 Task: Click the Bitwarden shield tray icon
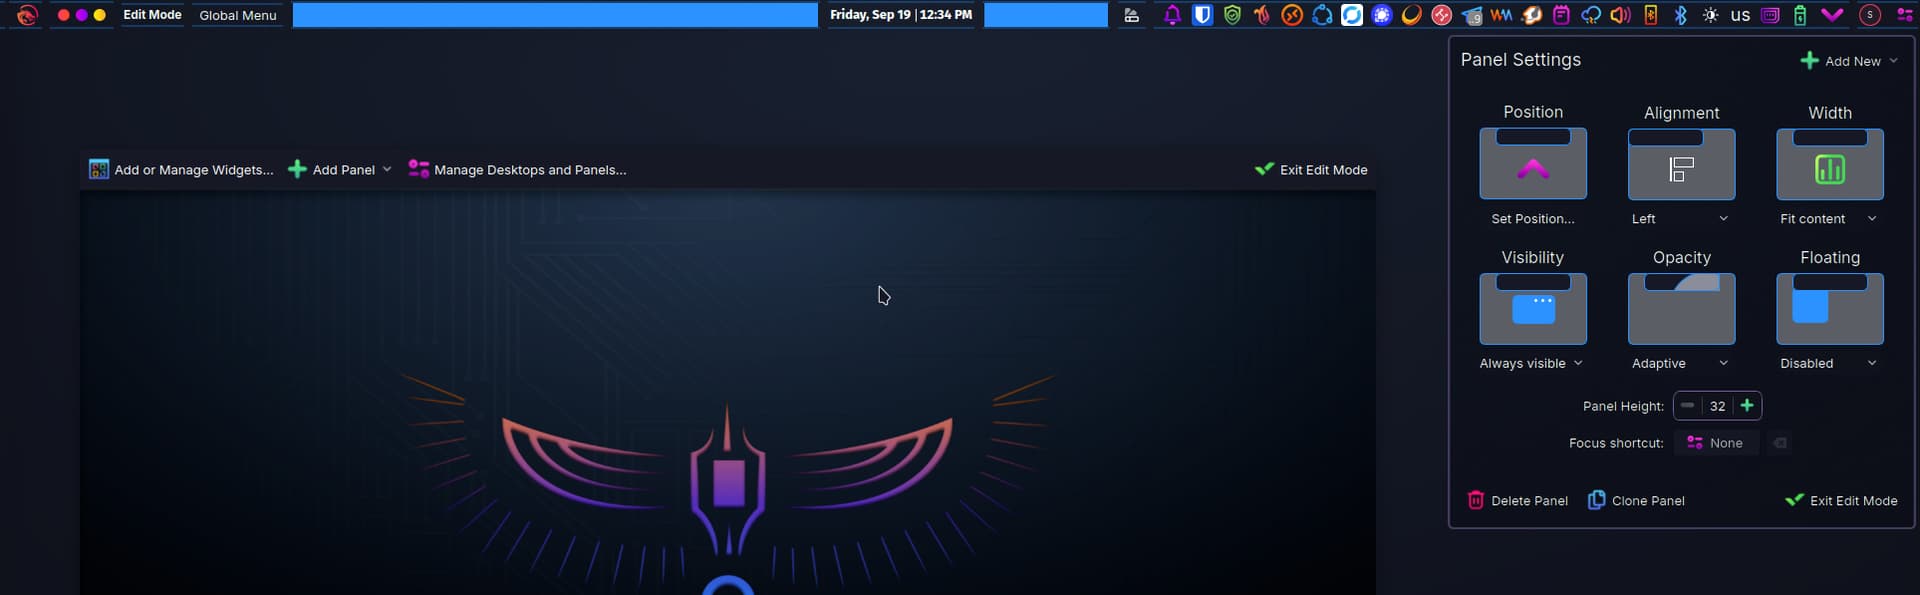click(x=1202, y=15)
